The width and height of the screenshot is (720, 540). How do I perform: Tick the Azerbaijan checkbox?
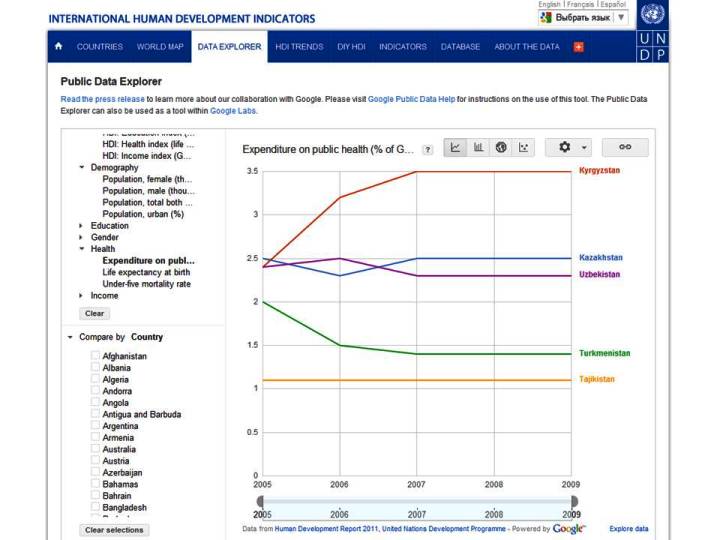click(96, 472)
